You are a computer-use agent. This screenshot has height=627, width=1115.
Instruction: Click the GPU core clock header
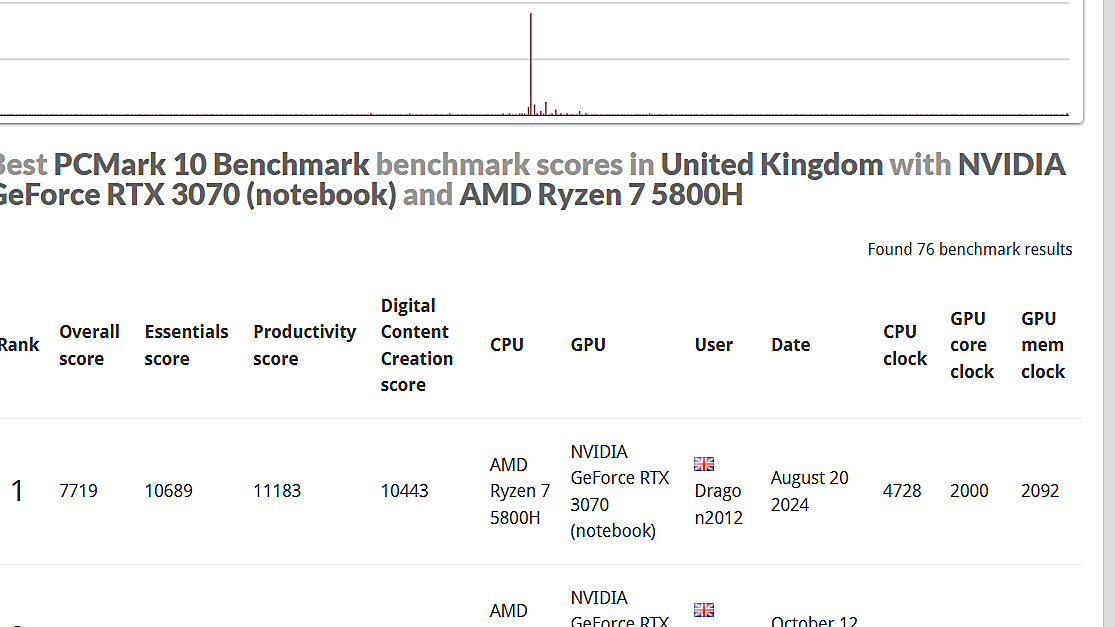[971, 345]
